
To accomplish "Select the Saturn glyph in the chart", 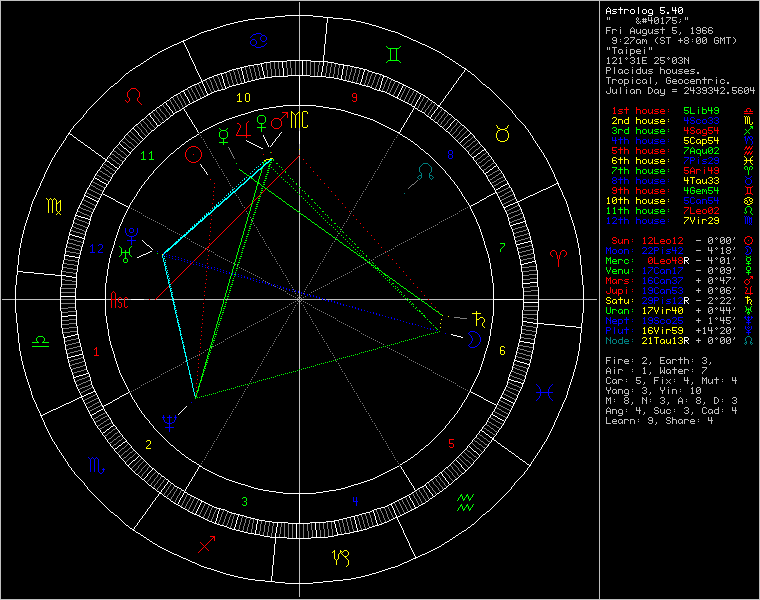I will pyautogui.click(x=479, y=319).
